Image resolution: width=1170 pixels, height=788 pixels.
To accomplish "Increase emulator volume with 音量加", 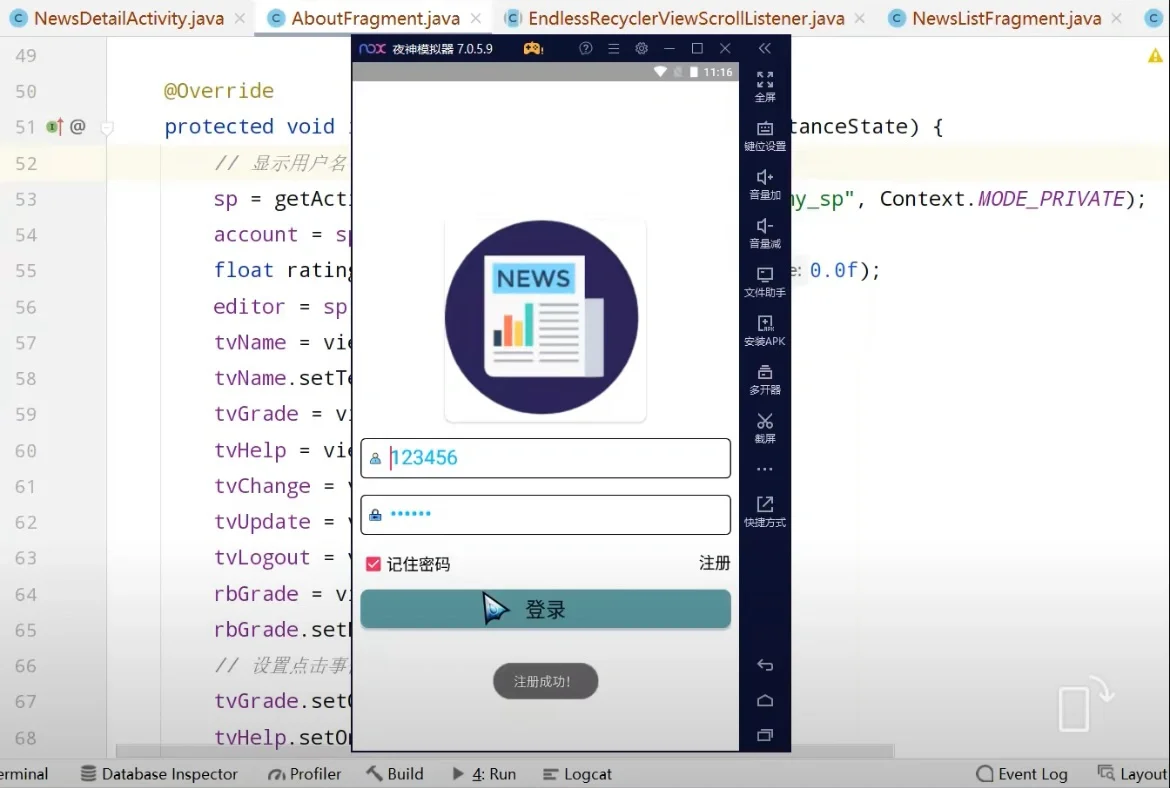I will point(764,186).
